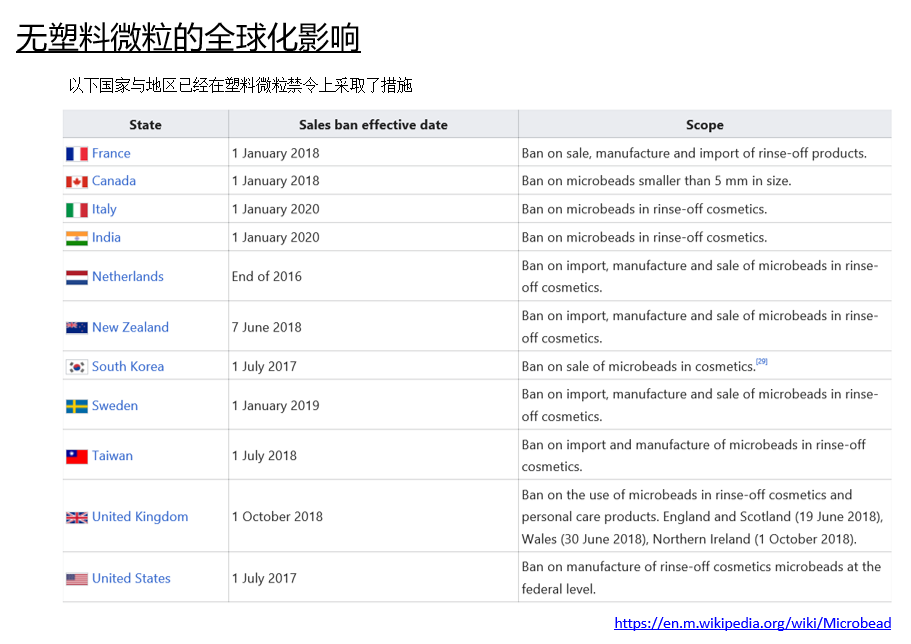Click the France flag icon

(76, 154)
